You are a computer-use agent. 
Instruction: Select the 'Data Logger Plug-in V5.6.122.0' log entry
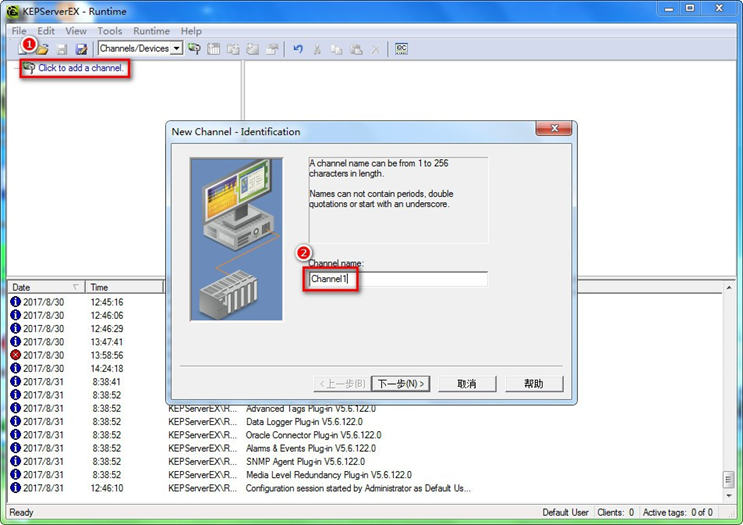304,422
